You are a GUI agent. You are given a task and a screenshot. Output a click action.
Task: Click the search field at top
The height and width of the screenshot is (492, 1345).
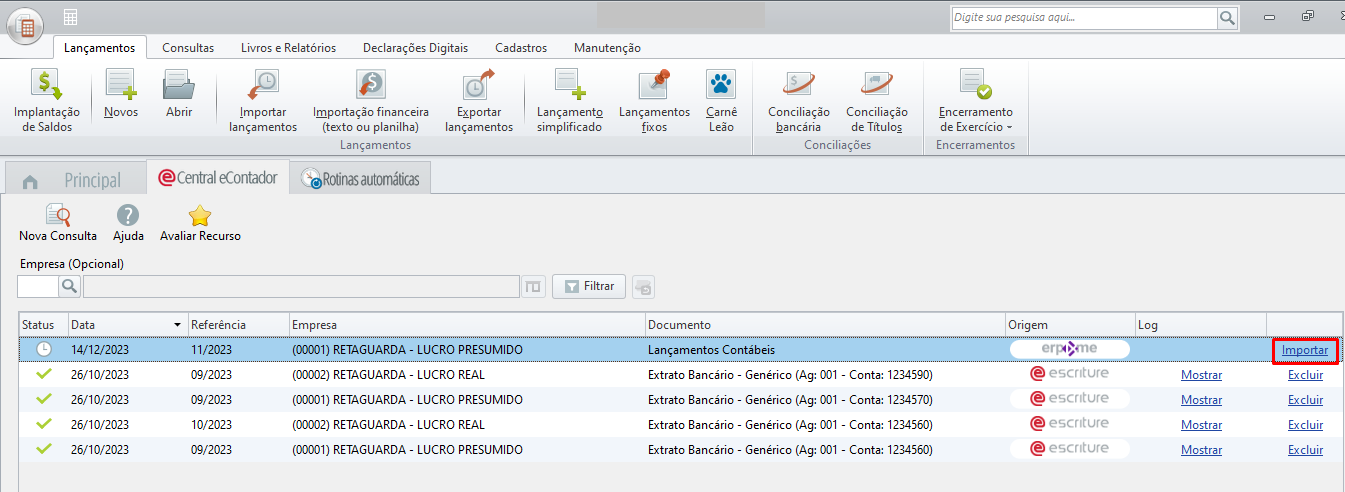[1084, 18]
